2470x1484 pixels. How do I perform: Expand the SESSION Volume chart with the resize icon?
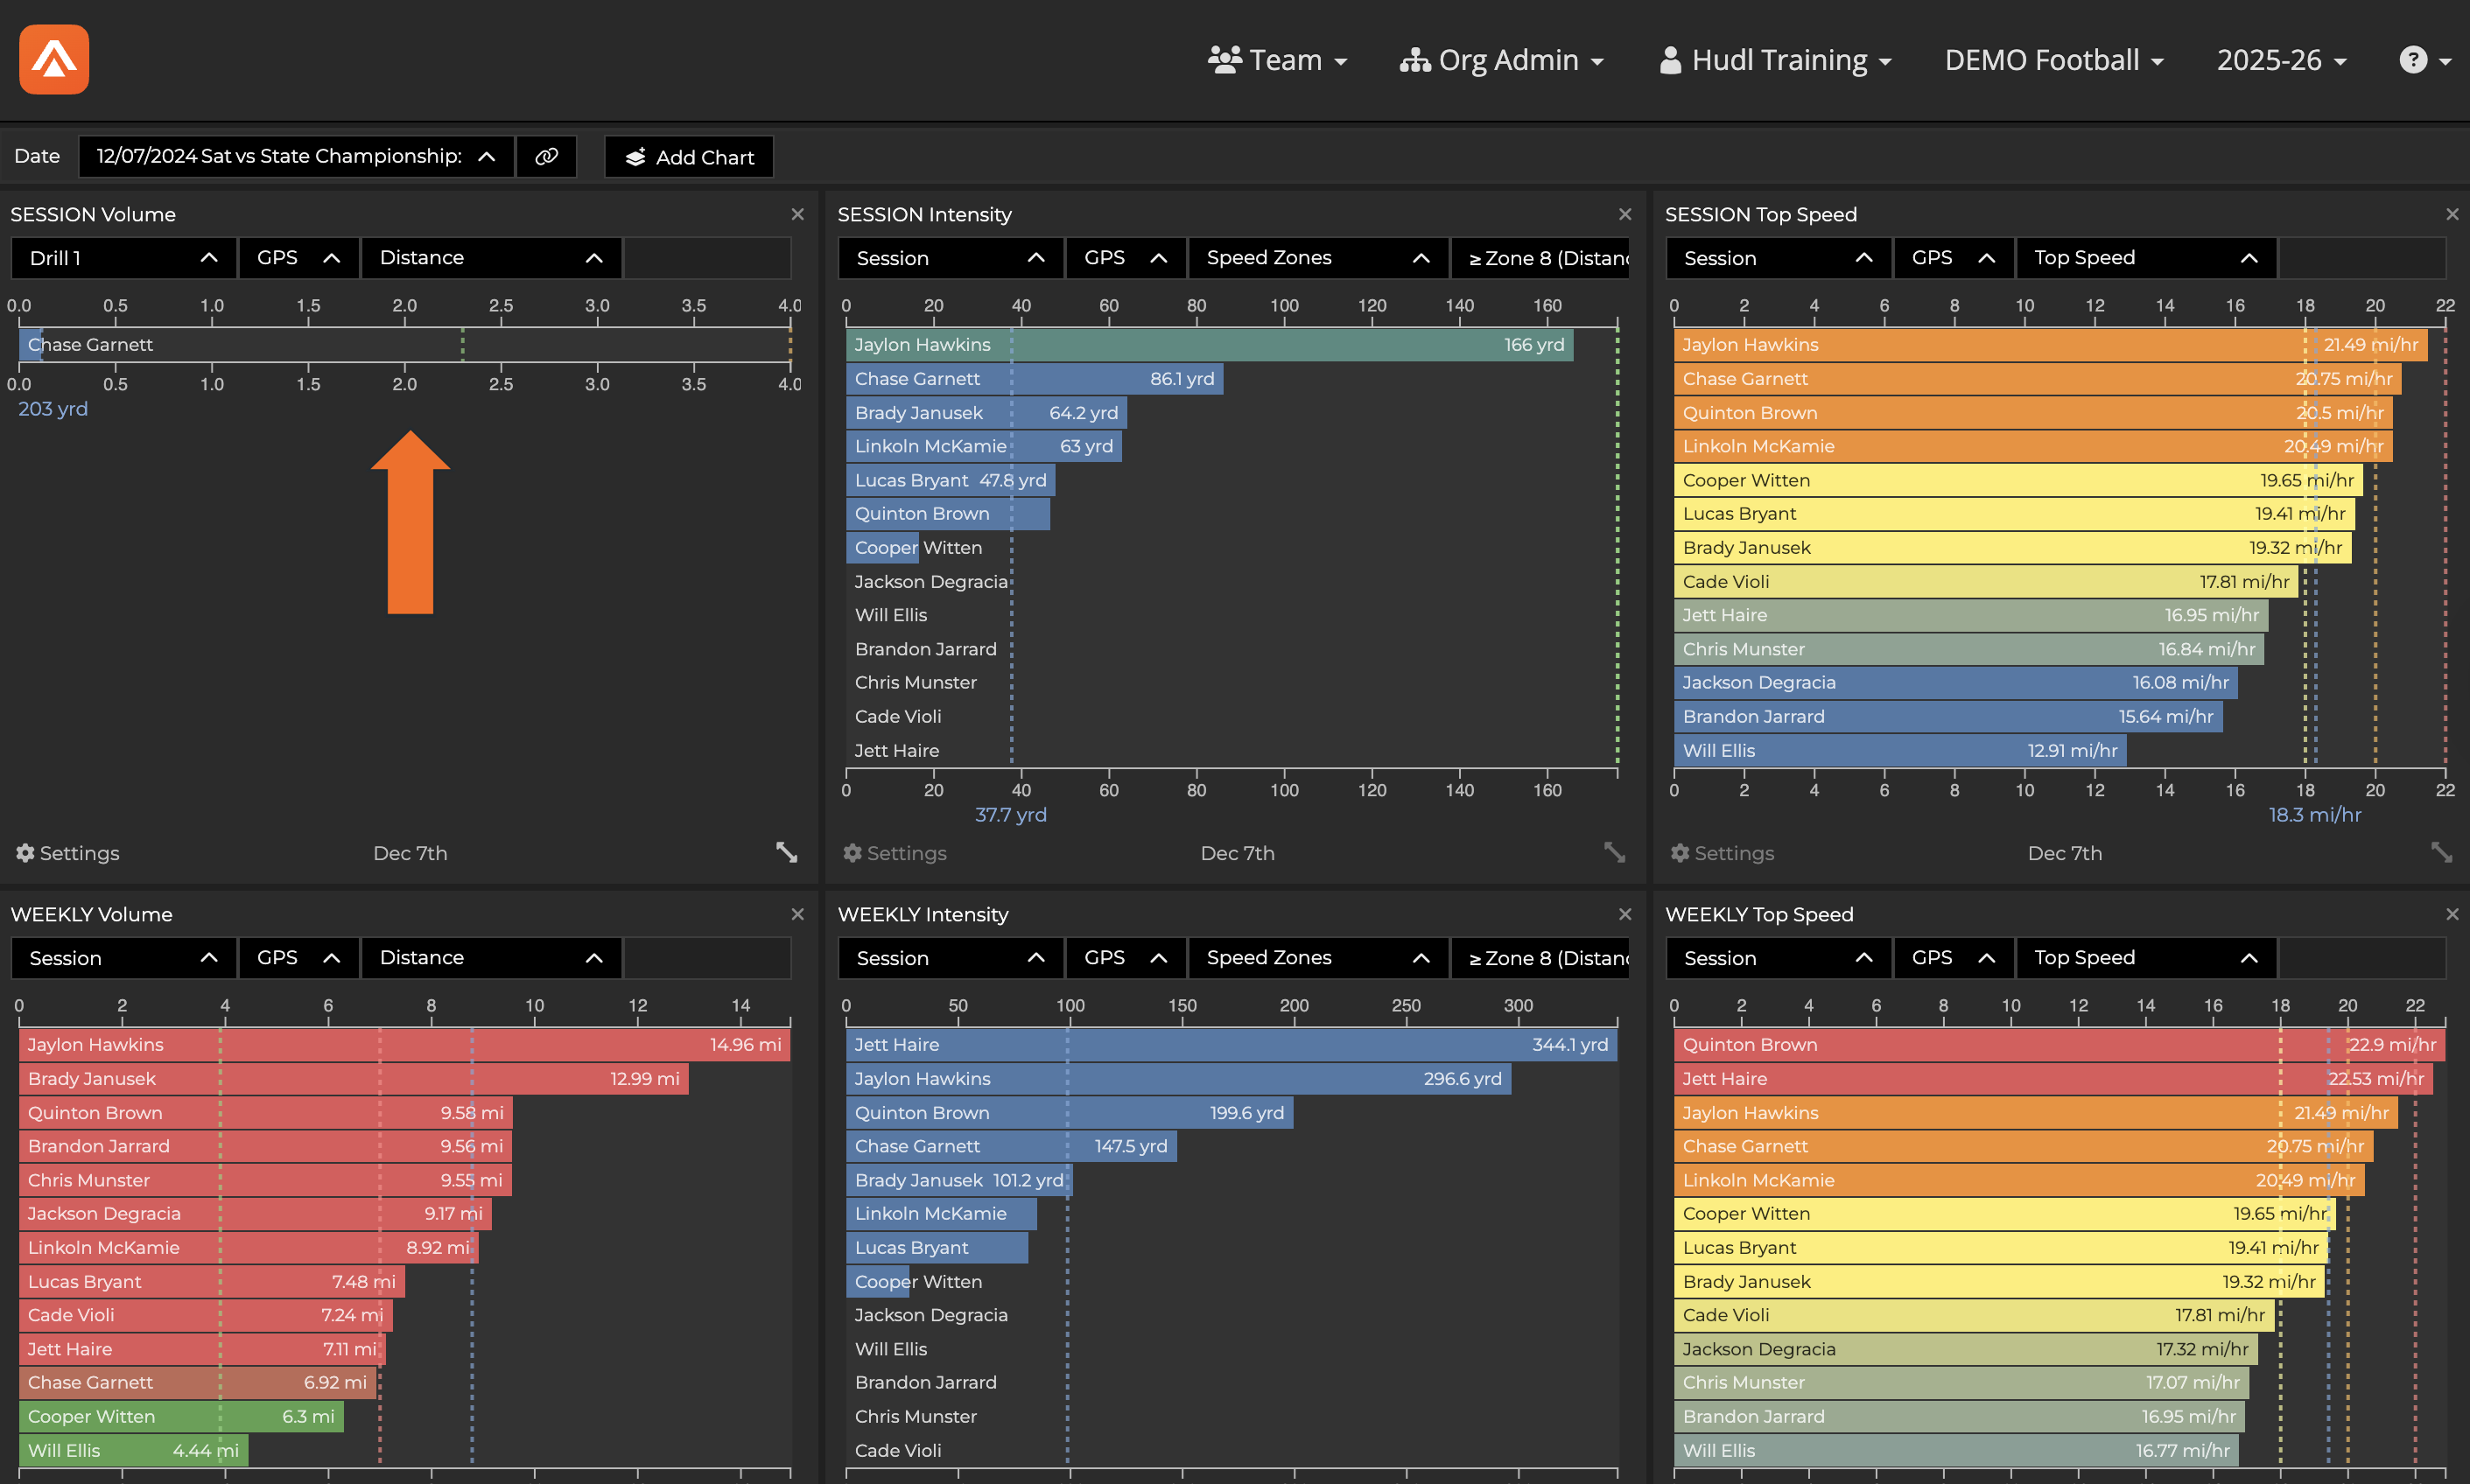(x=787, y=852)
